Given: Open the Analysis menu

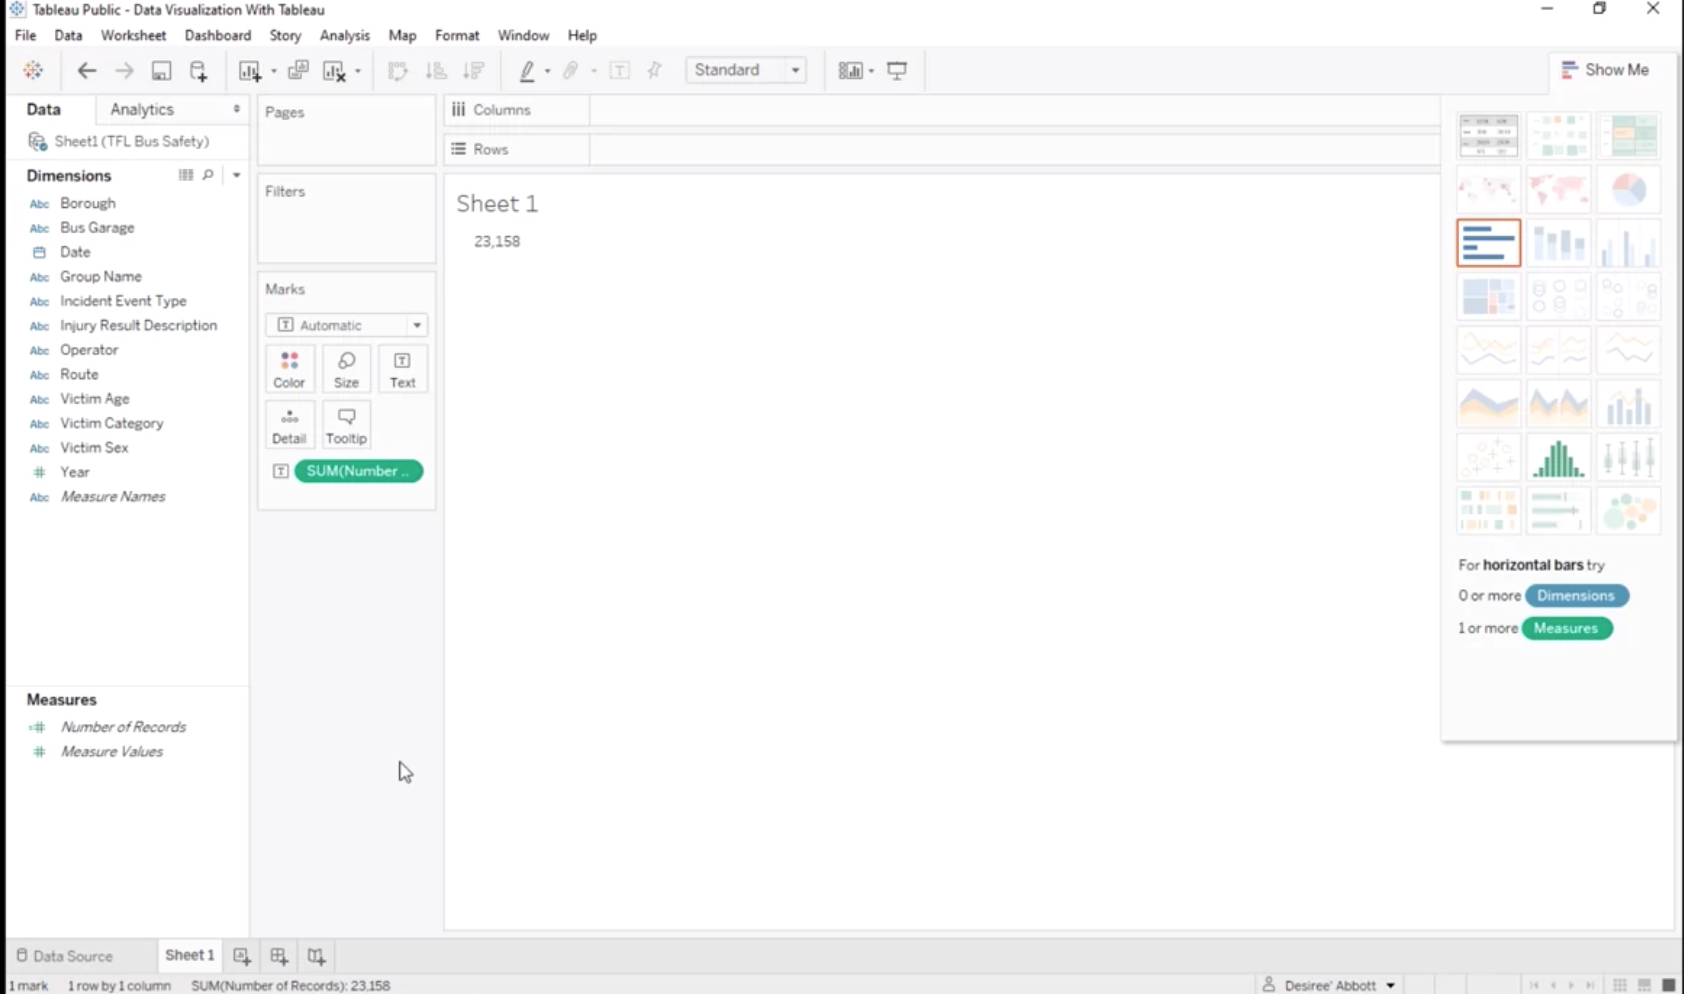Looking at the screenshot, I should click(345, 35).
